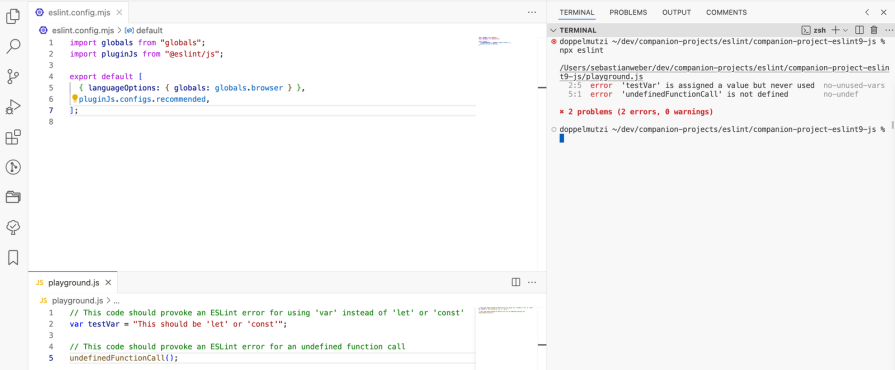Image resolution: width=895 pixels, height=370 pixels.
Task: Close the playground.js tab
Action: 108,283
